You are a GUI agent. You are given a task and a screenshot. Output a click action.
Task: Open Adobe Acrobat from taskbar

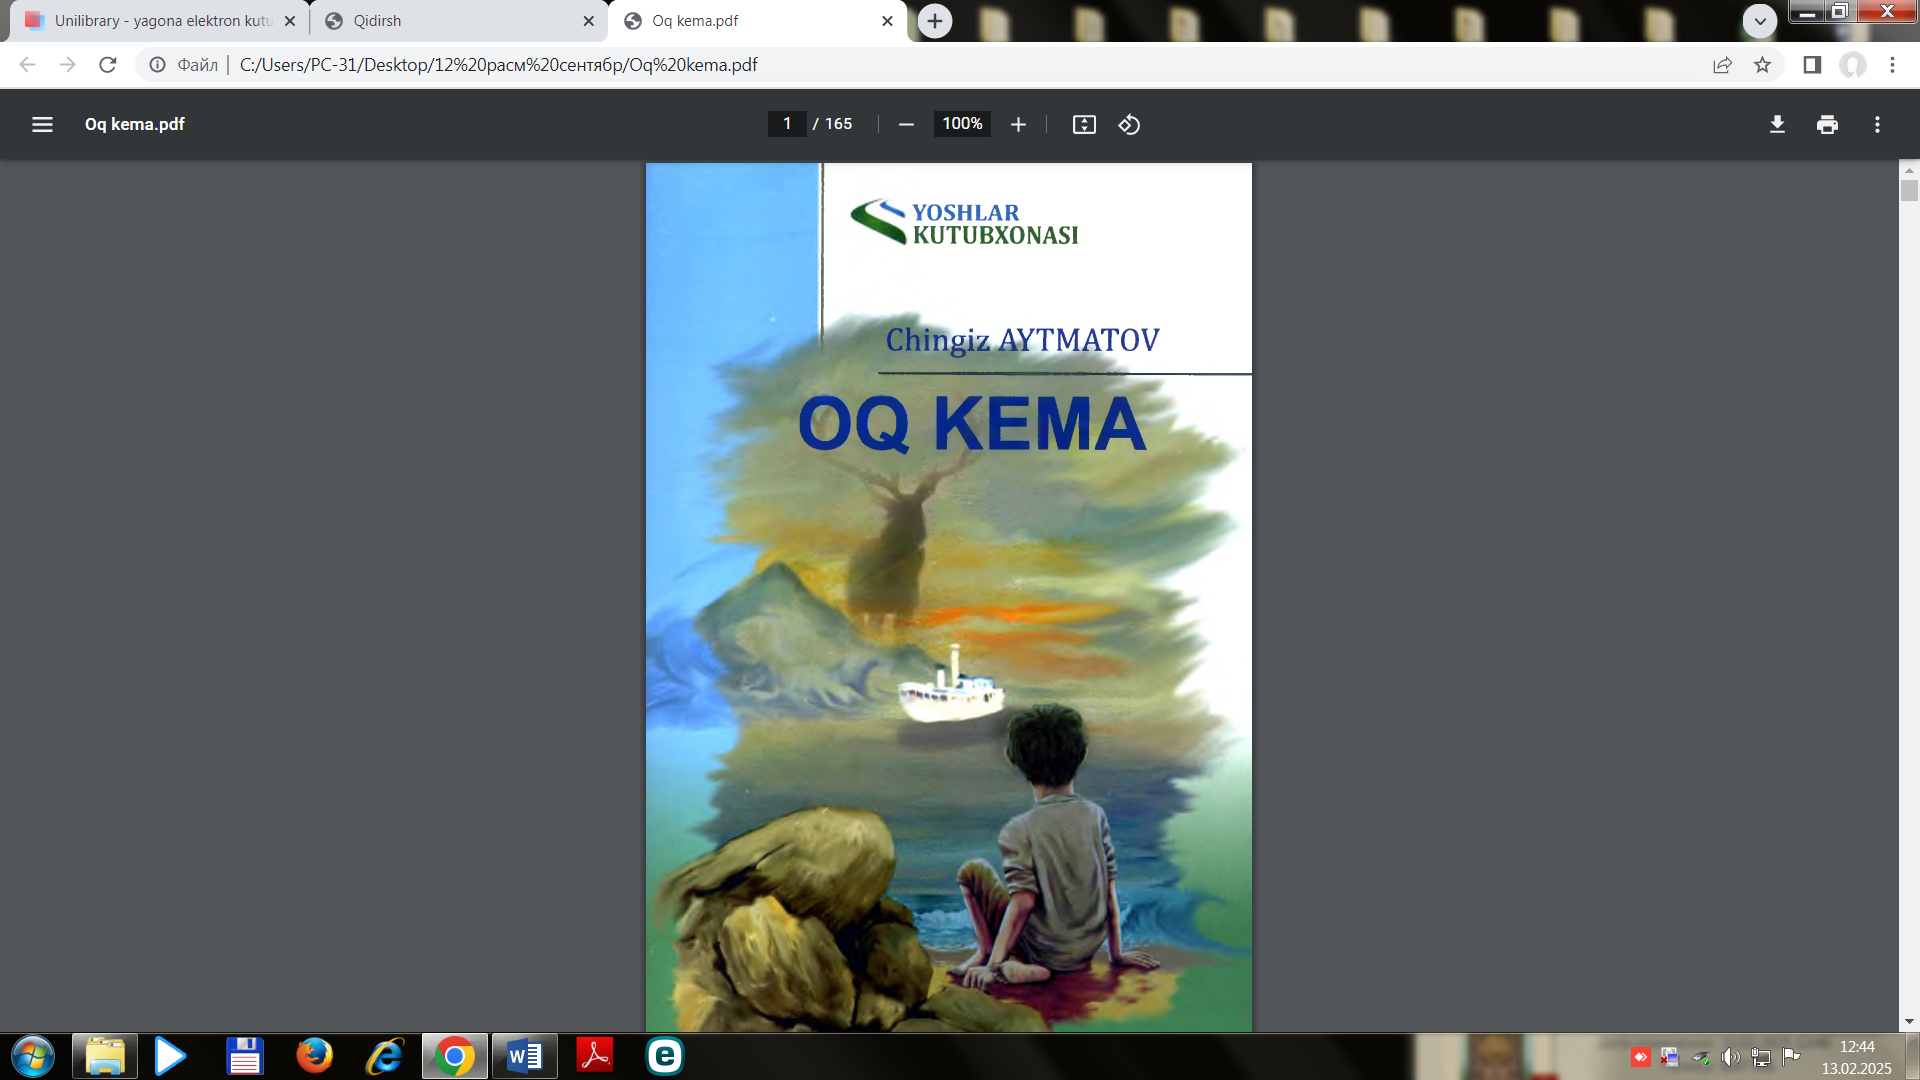(x=595, y=1056)
